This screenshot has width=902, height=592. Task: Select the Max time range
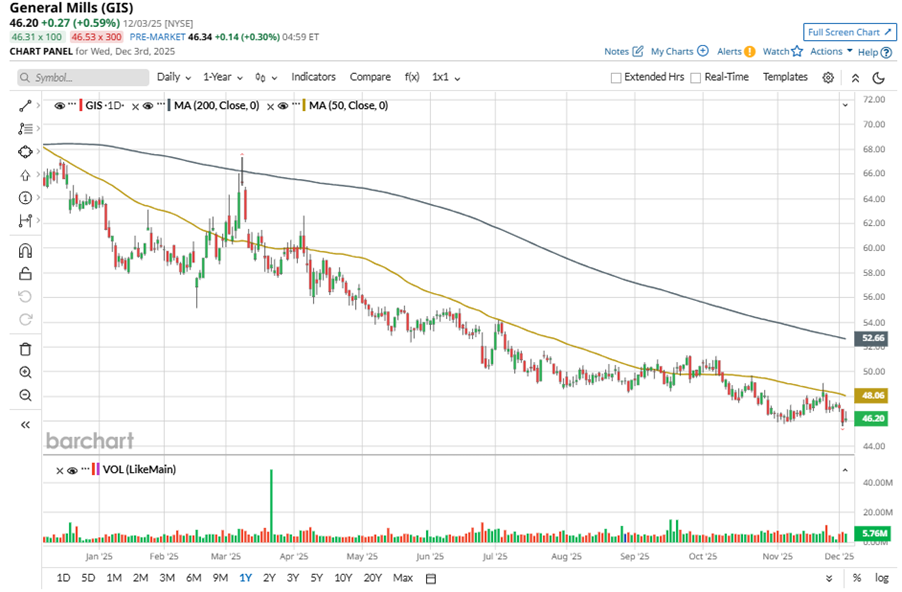tap(403, 578)
